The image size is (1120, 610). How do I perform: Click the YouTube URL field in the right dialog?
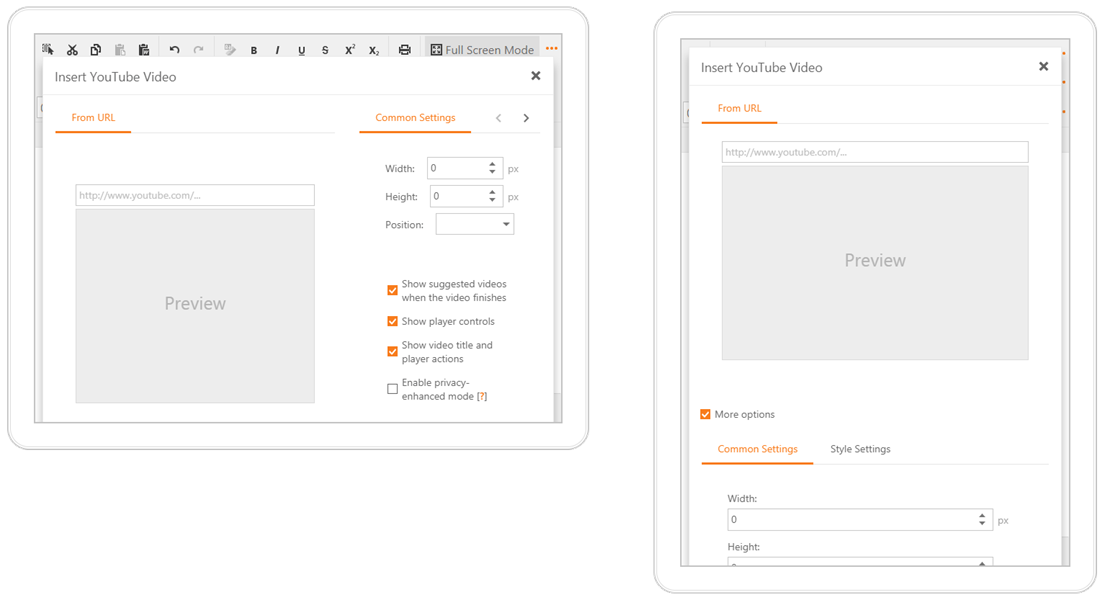[875, 152]
